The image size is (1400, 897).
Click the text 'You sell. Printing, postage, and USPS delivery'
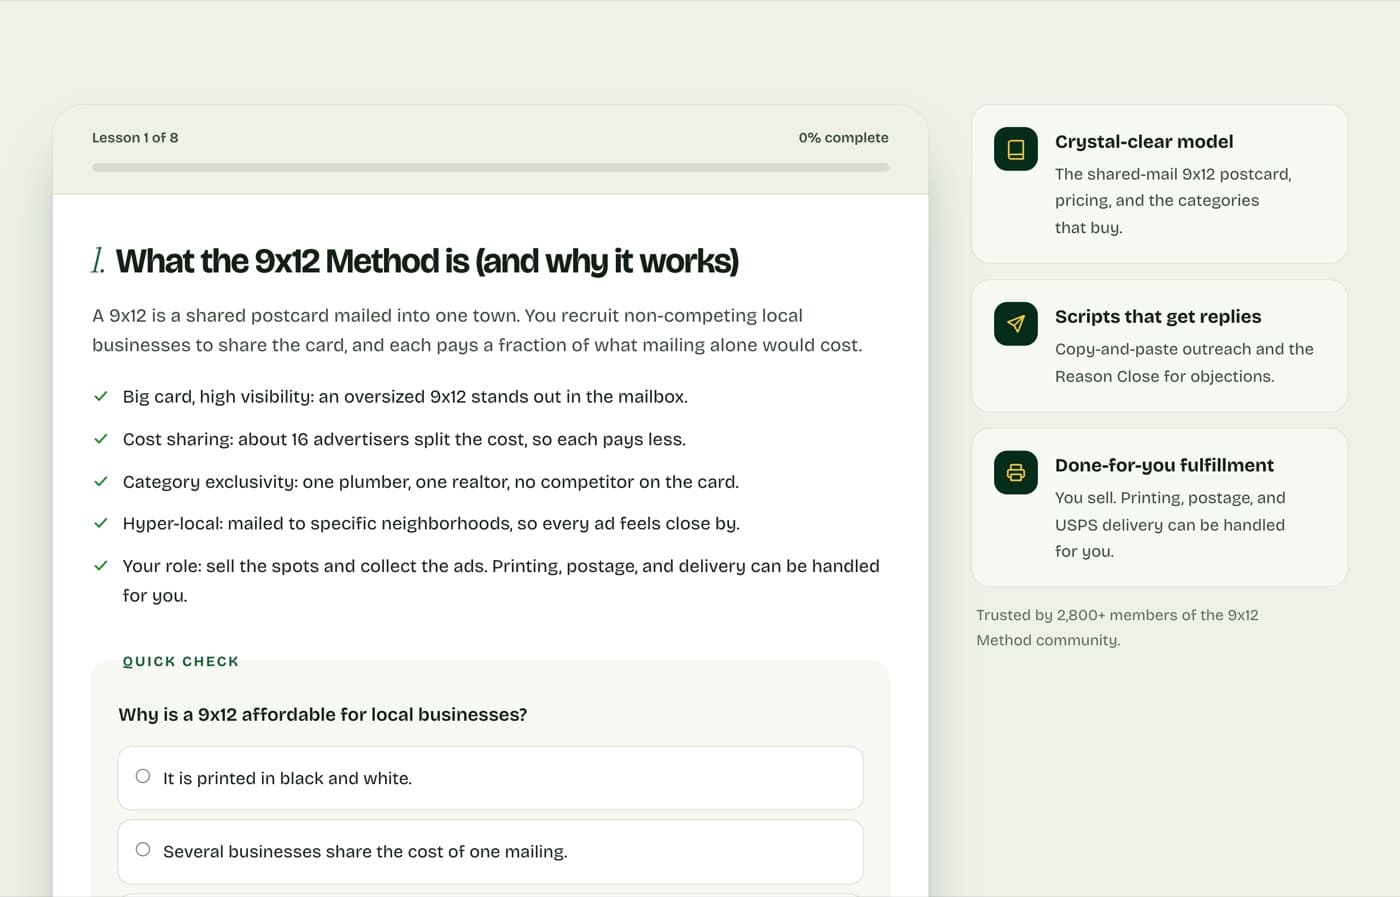pyautogui.click(x=1170, y=524)
